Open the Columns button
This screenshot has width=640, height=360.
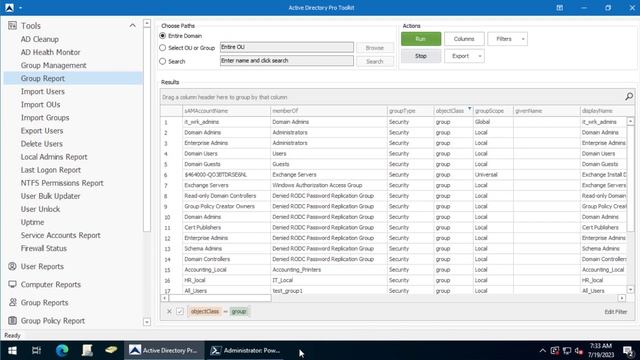(x=464, y=39)
